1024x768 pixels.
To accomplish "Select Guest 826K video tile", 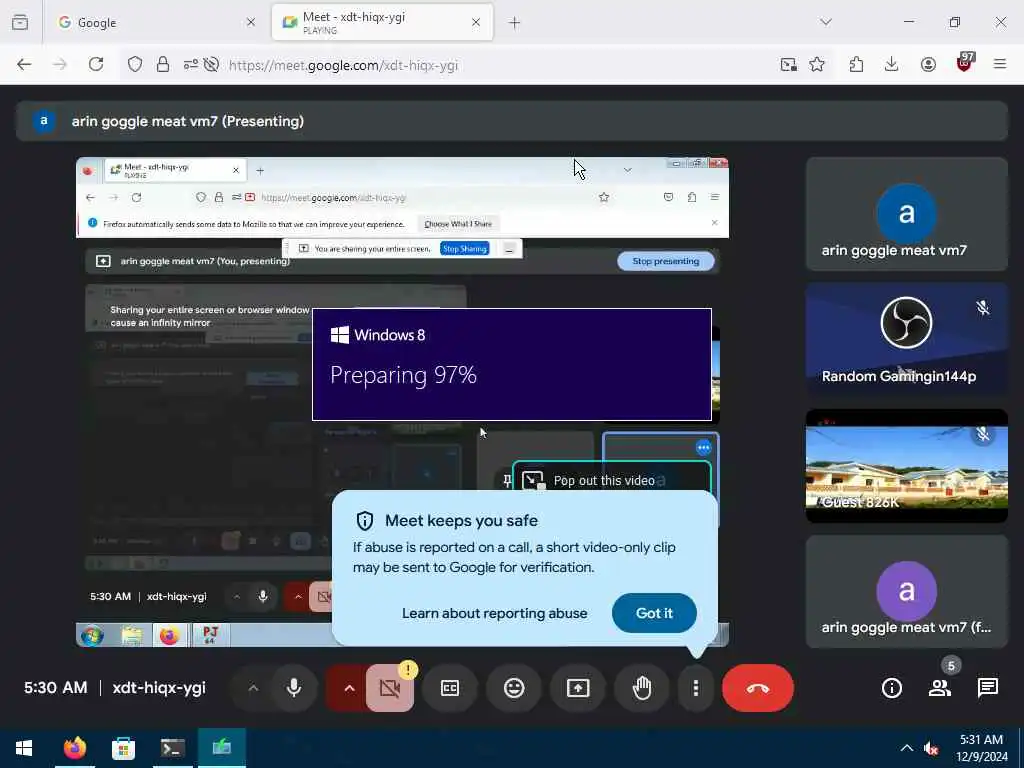I will click(x=906, y=466).
